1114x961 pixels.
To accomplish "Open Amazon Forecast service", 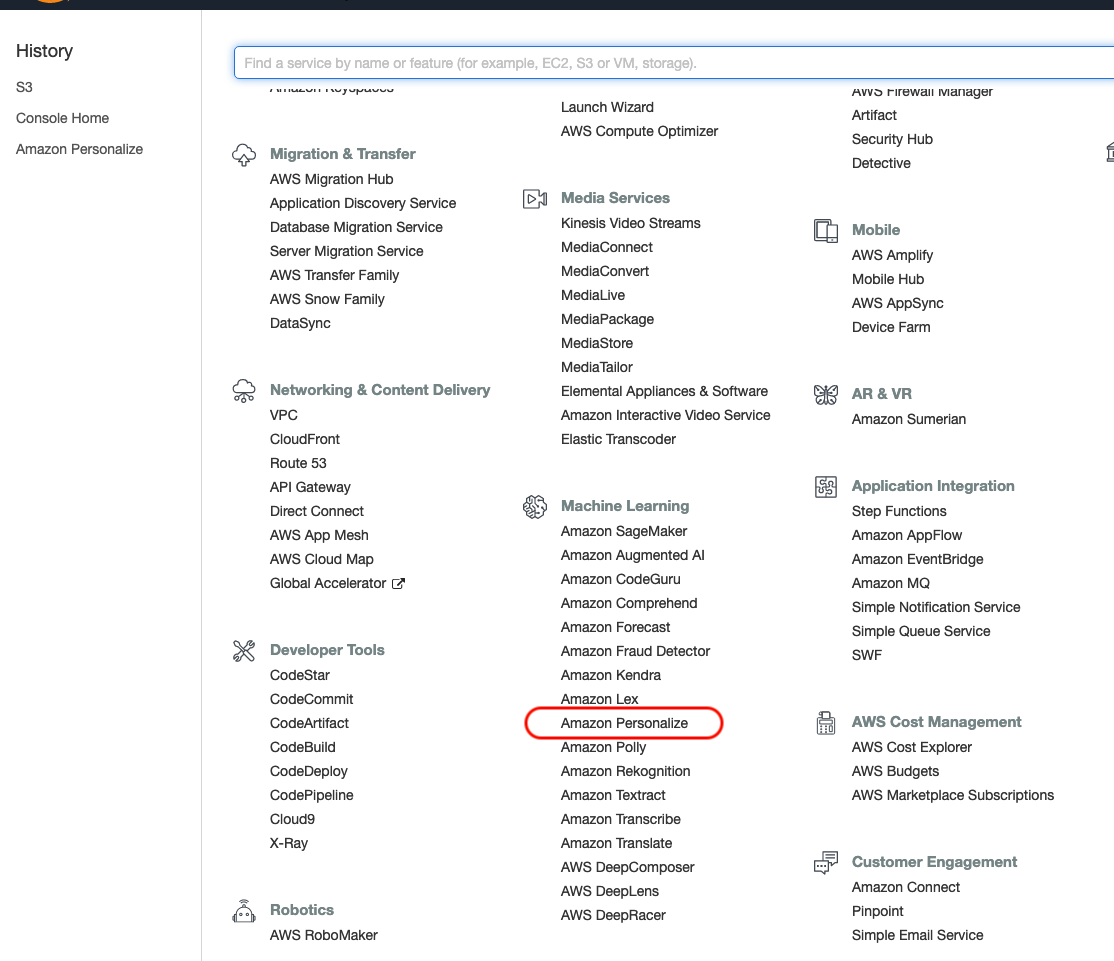I will click(x=615, y=627).
